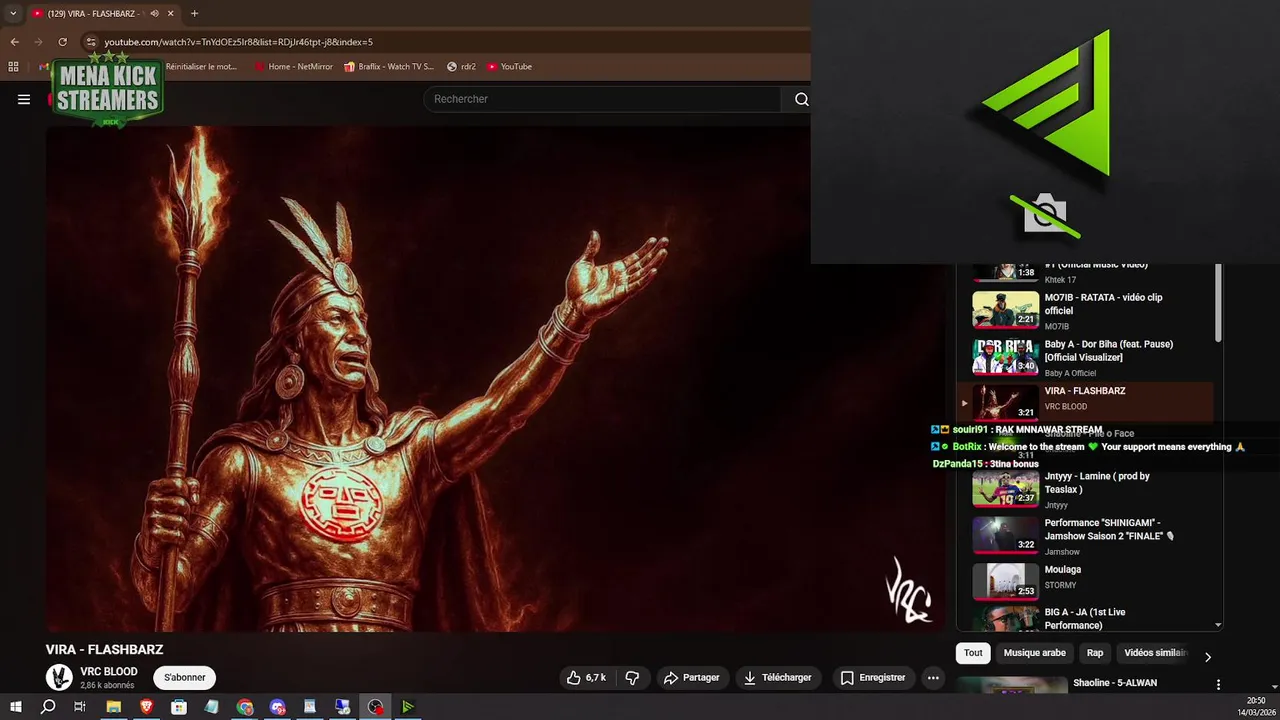The height and width of the screenshot is (720, 1280).
Task: Open Shaoline - 5-ALWAN suggested video title
Action: click(x=1115, y=683)
